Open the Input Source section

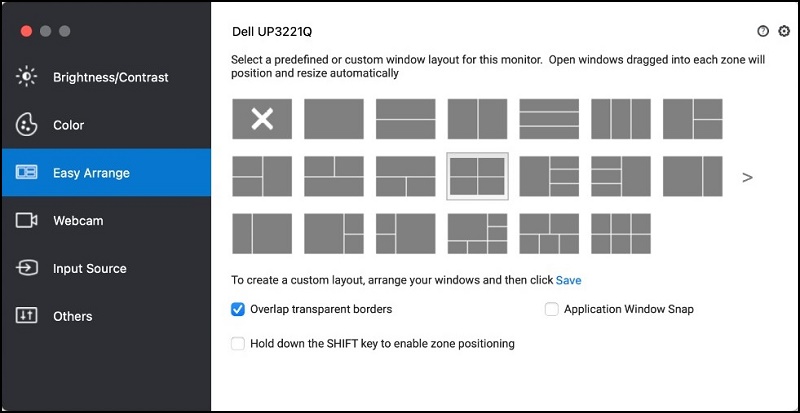click(90, 268)
